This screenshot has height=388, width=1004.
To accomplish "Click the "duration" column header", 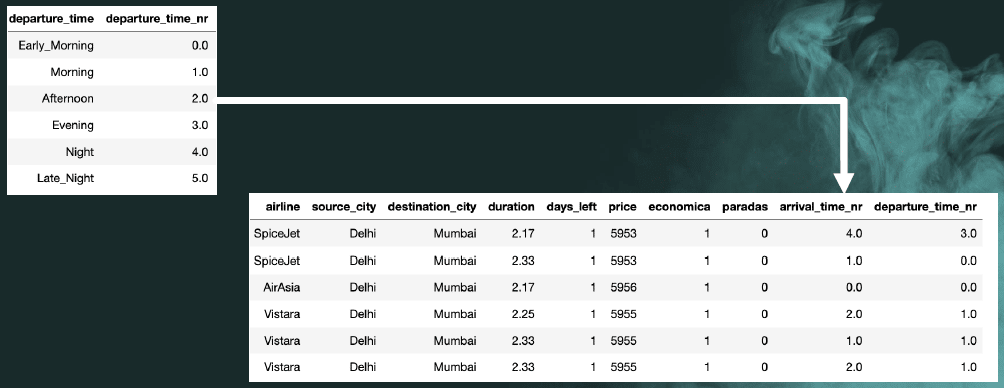I will point(511,207).
